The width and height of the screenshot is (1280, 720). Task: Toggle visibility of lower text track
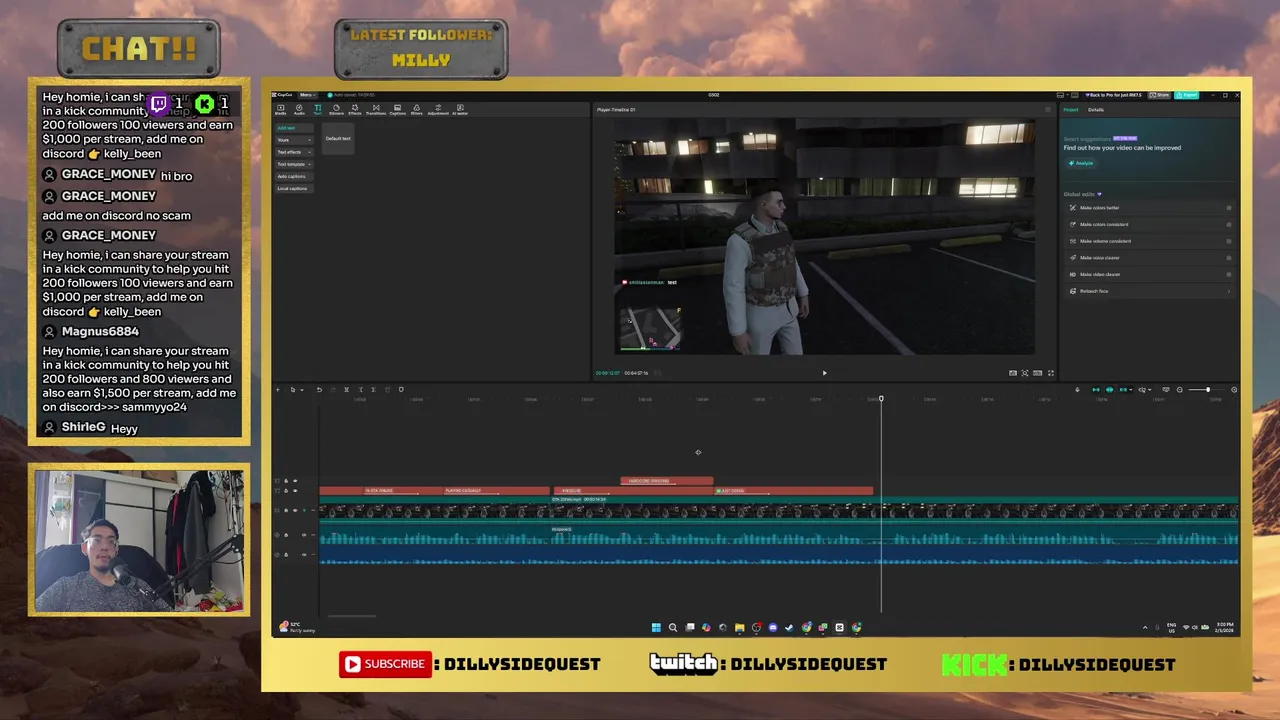(295, 491)
